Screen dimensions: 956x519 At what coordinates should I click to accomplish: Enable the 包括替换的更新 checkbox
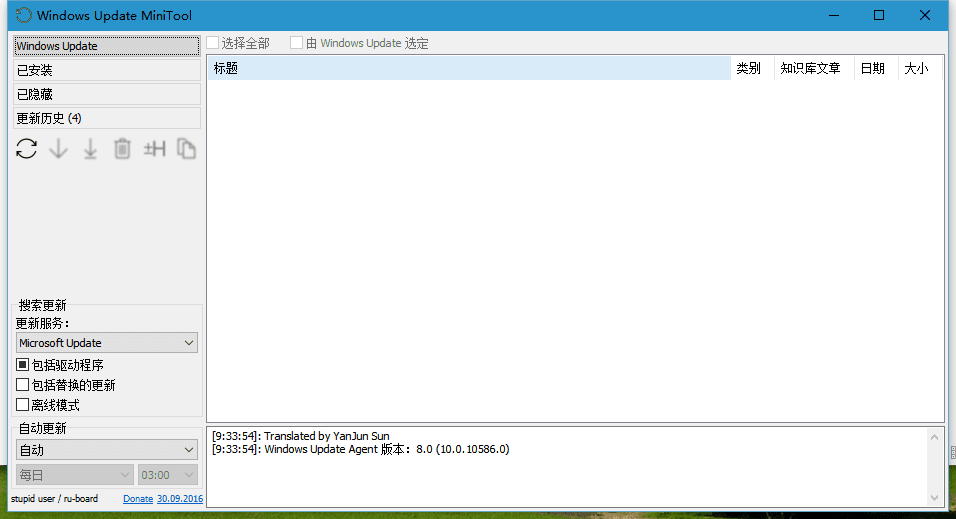click(23, 385)
